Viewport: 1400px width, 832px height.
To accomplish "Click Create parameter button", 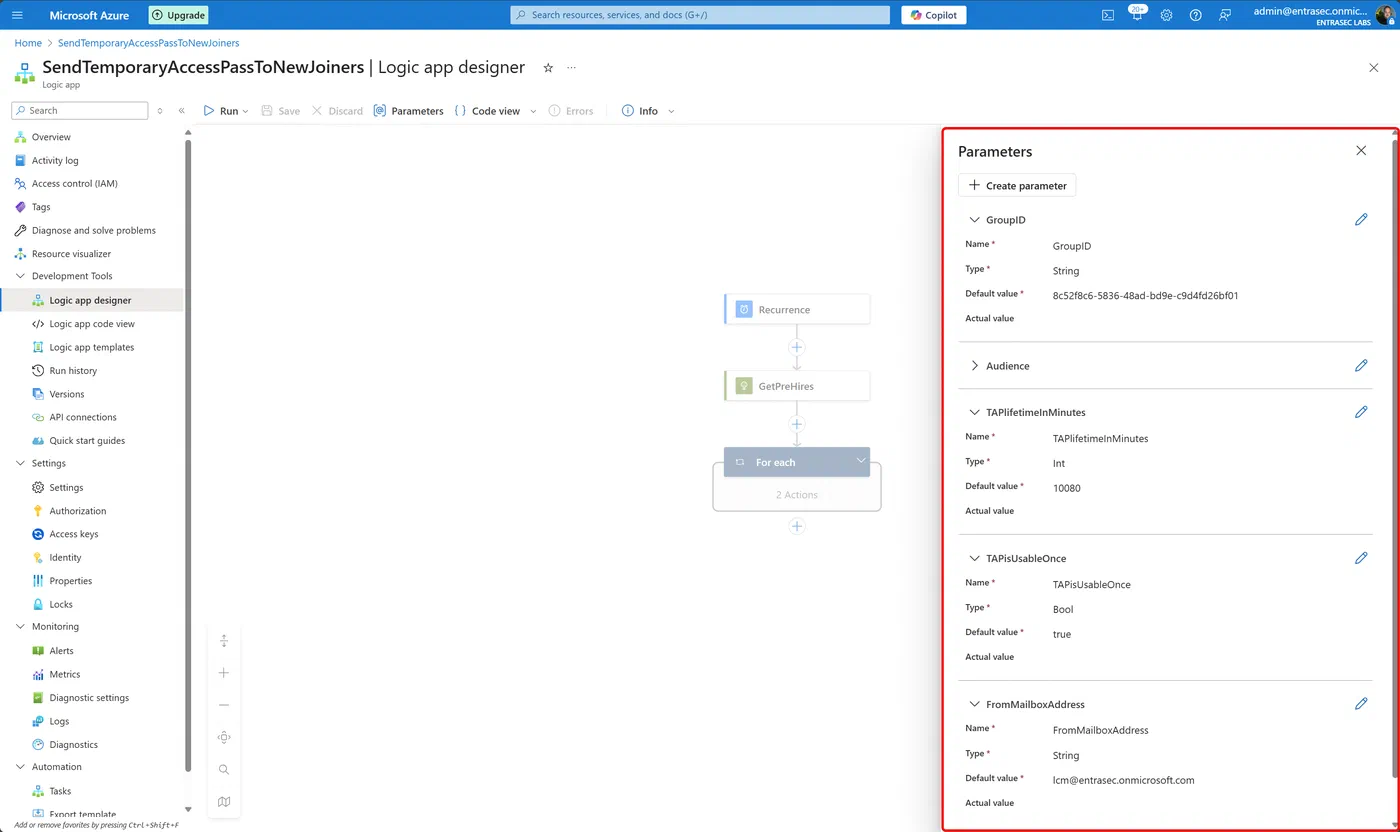I will tap(1017, 185).
